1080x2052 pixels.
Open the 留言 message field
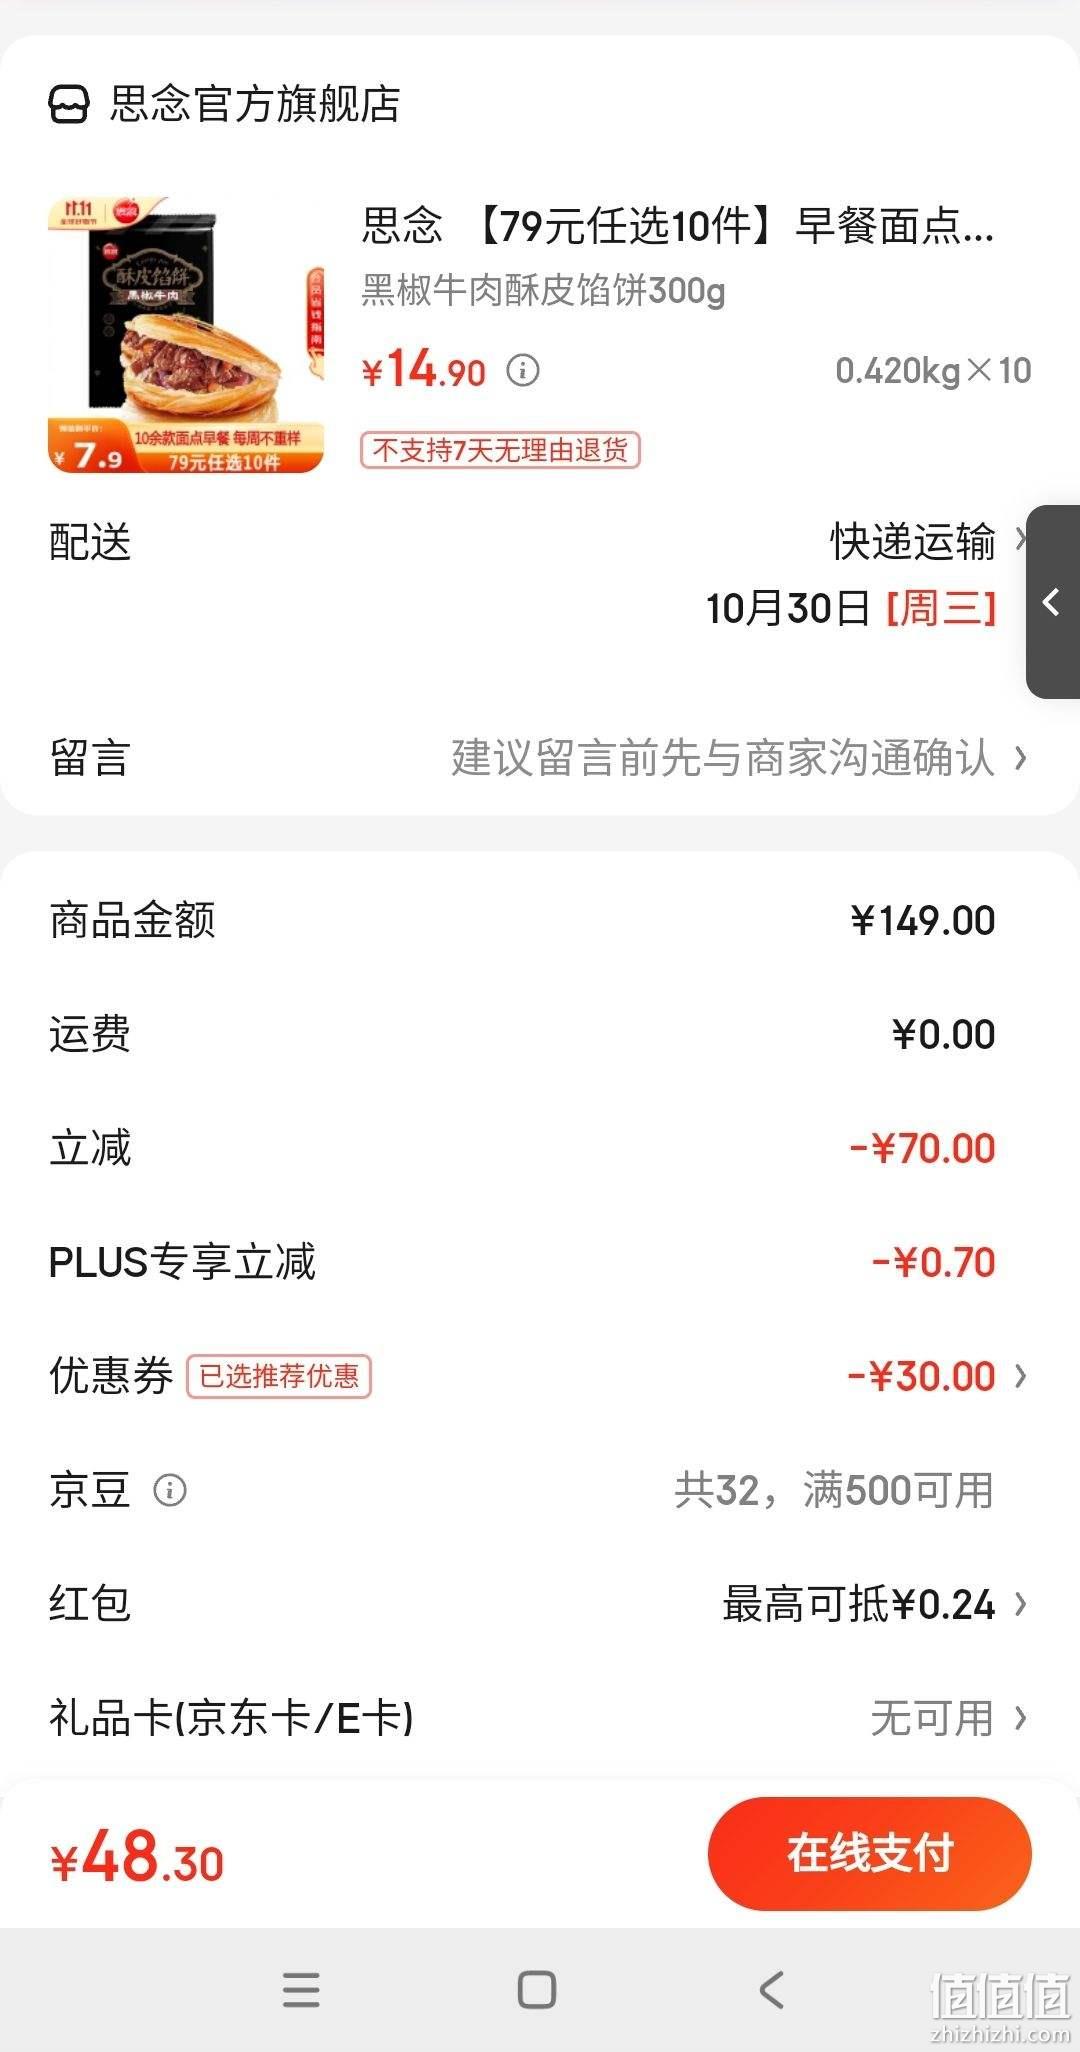pos(540,758)
